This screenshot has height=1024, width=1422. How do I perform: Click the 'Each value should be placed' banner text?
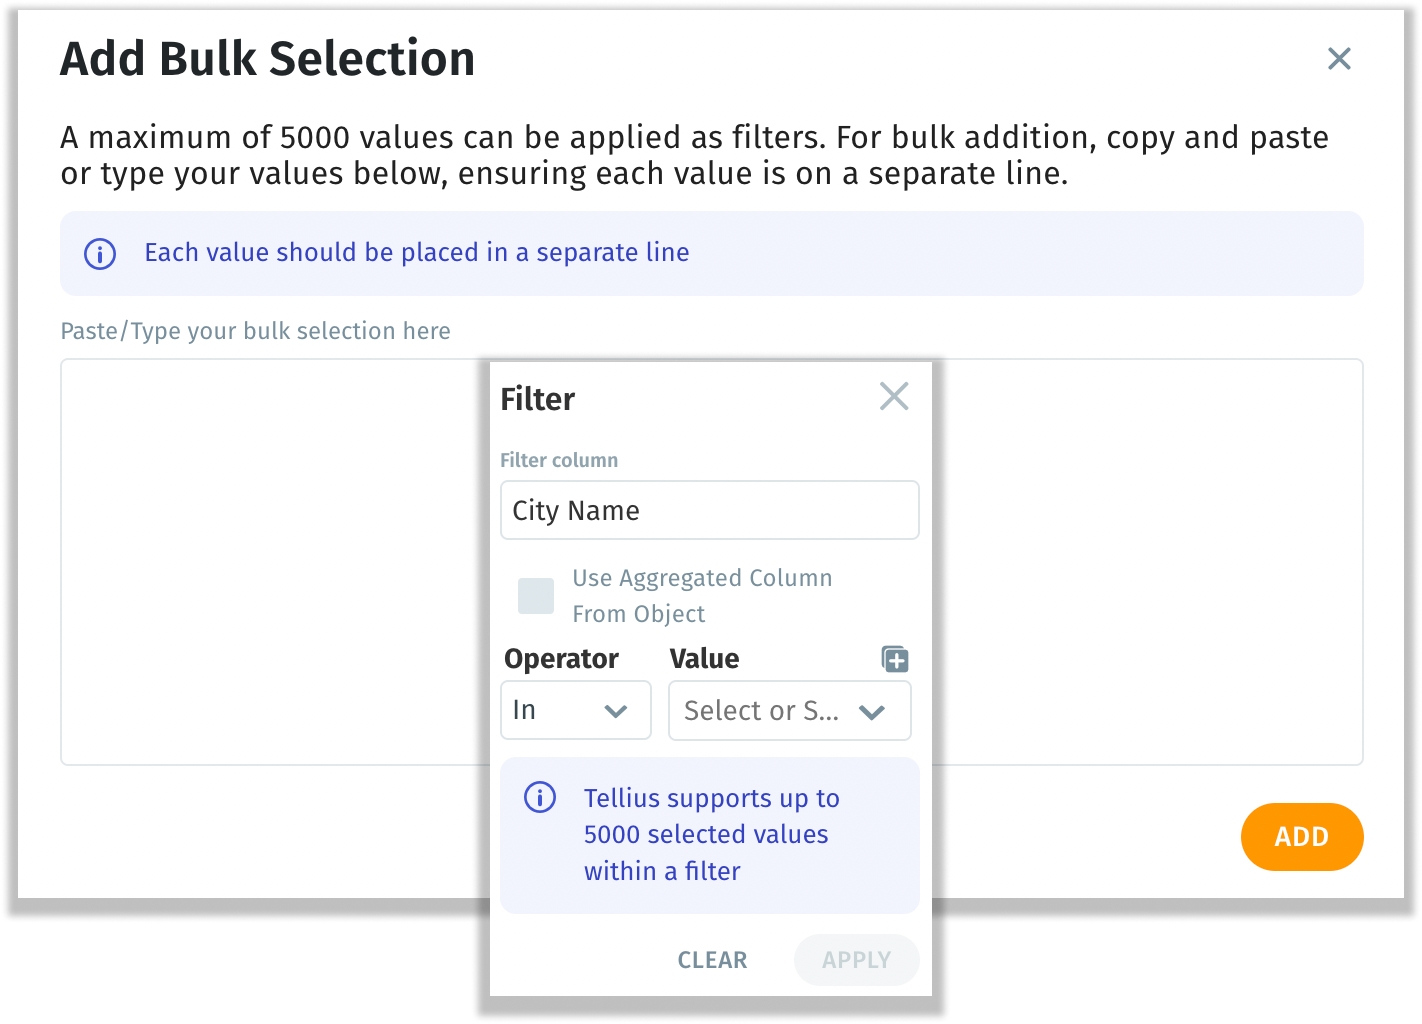(417, 253)
